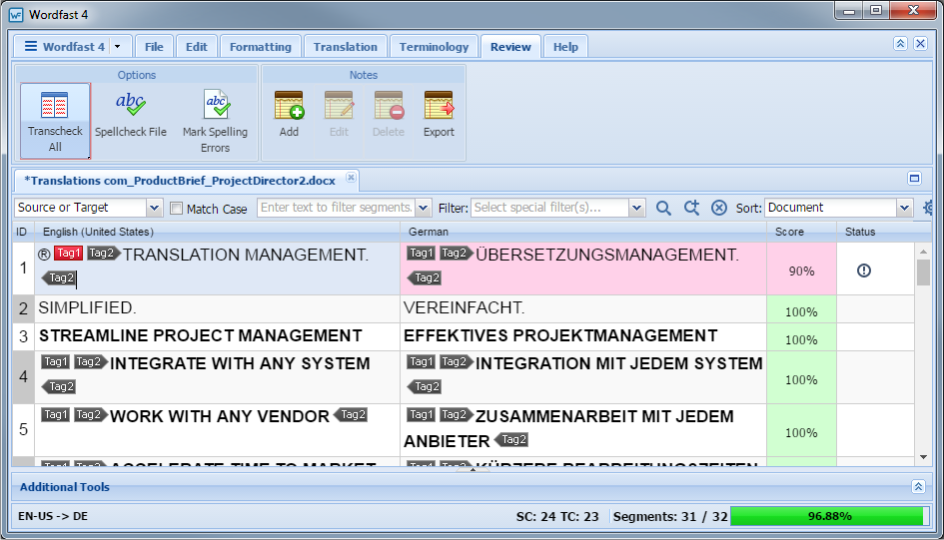Close the ribbon with the X icon

pos(921,43)
